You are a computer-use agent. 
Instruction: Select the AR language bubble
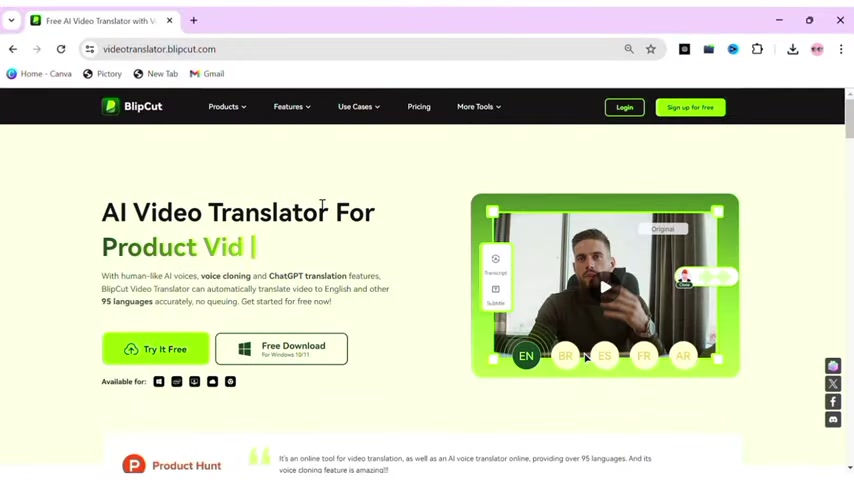(x=683, y=356)
